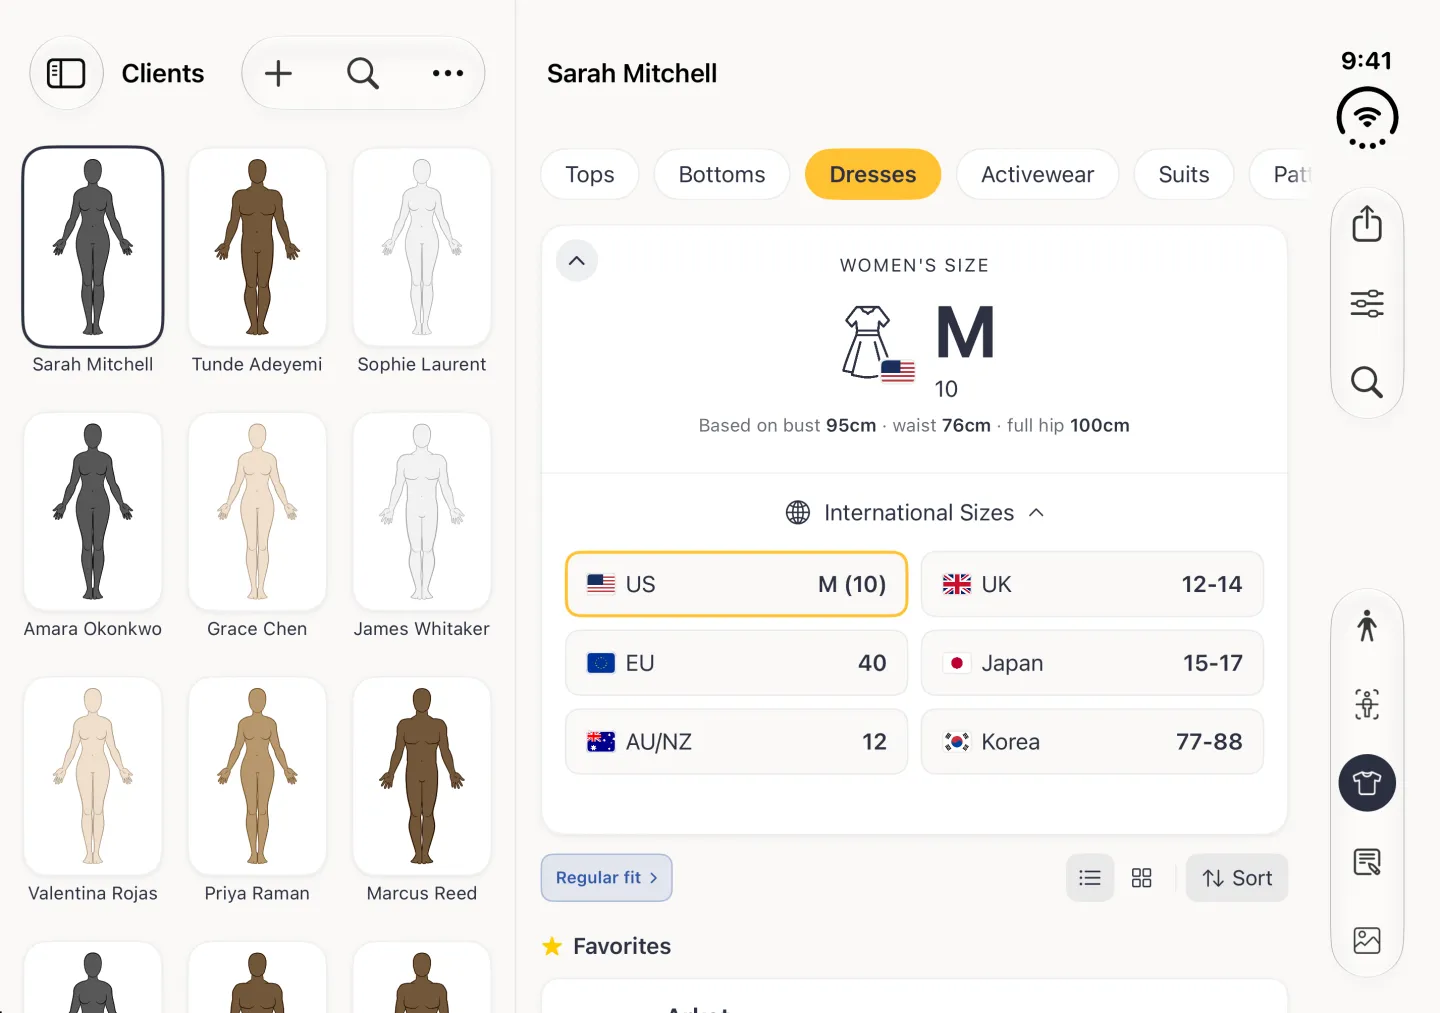
Task: Open the photo gallery icon
Action: tap(1367, 940)
